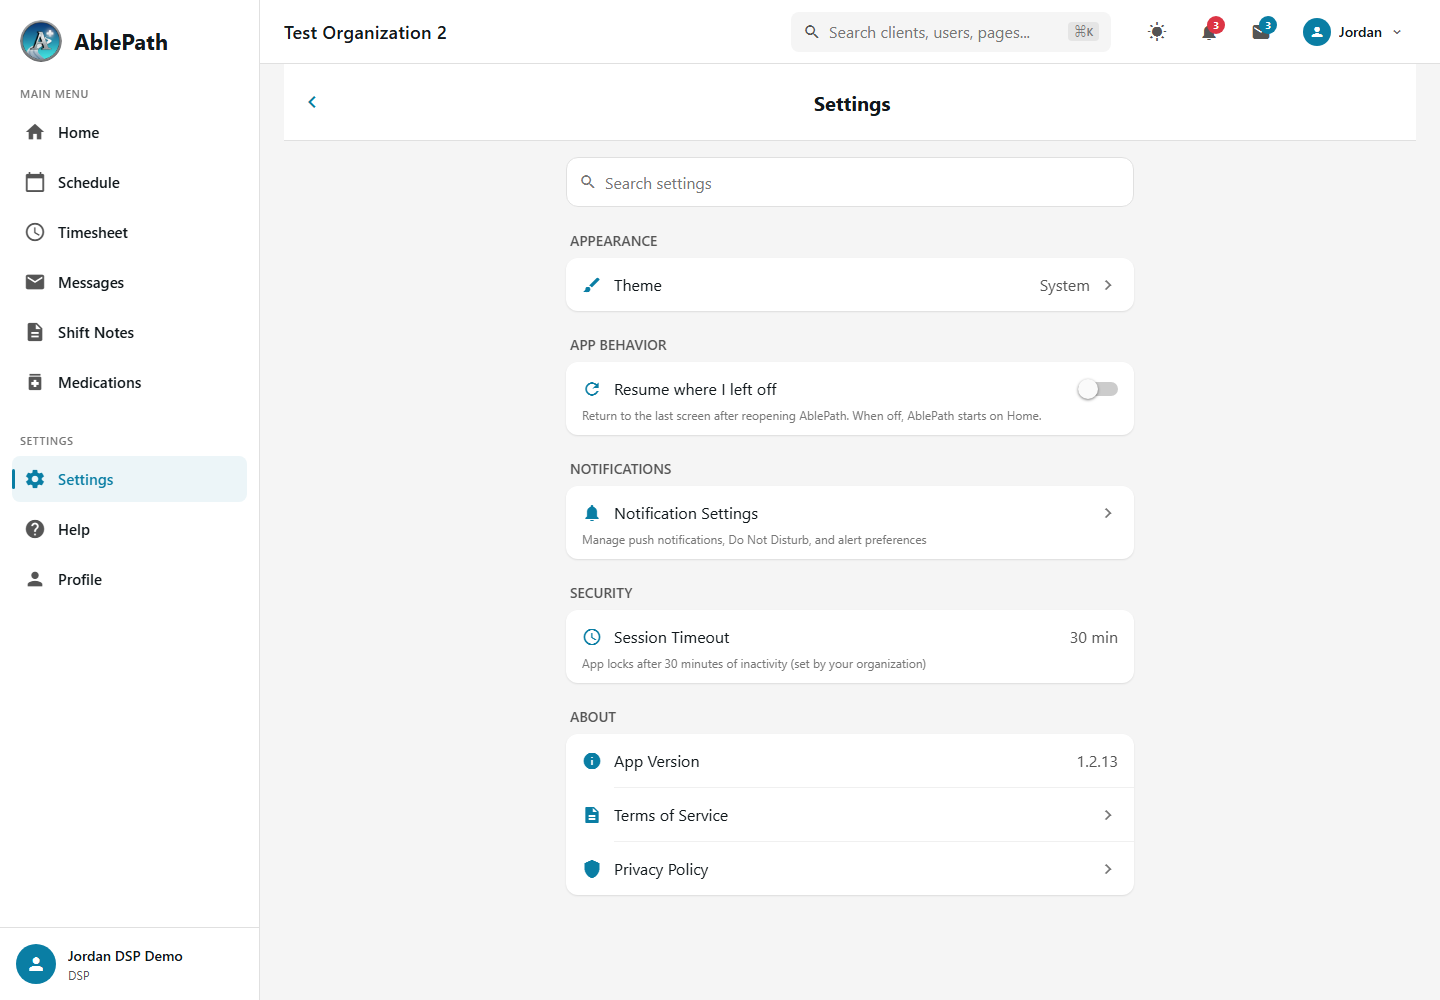Click the Home house icon
This screenshot has height=1000, width=1440.
pyautogui.click(x=35, y=132)
